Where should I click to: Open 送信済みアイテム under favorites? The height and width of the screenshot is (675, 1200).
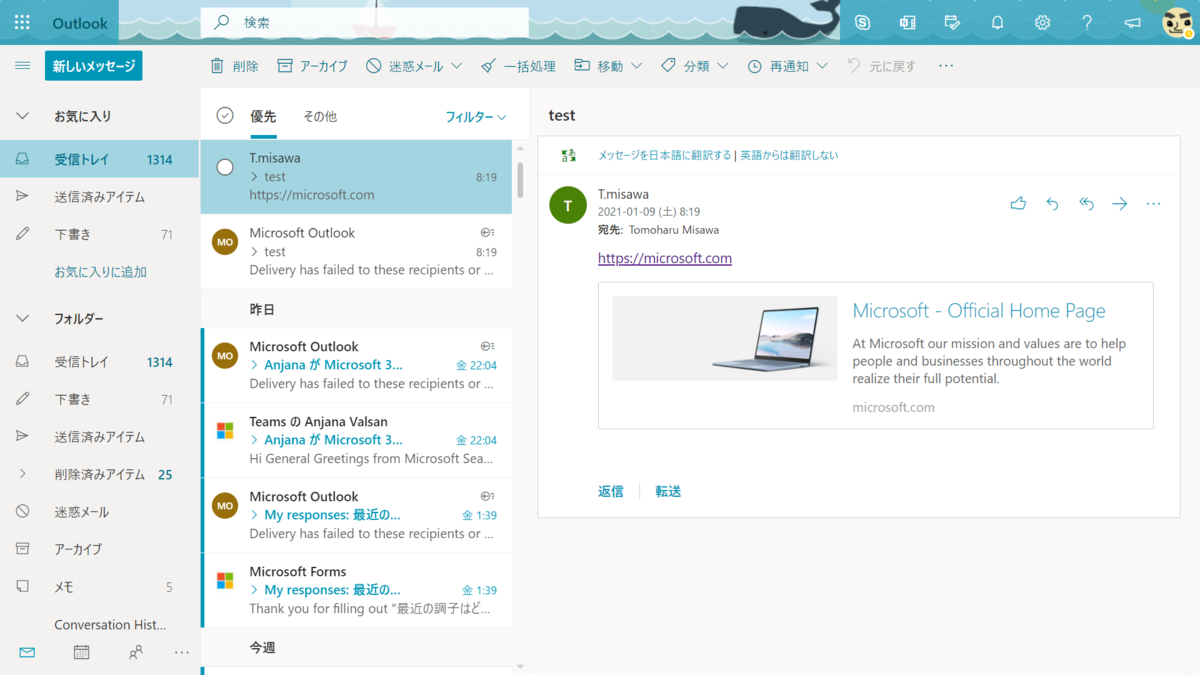100,197
